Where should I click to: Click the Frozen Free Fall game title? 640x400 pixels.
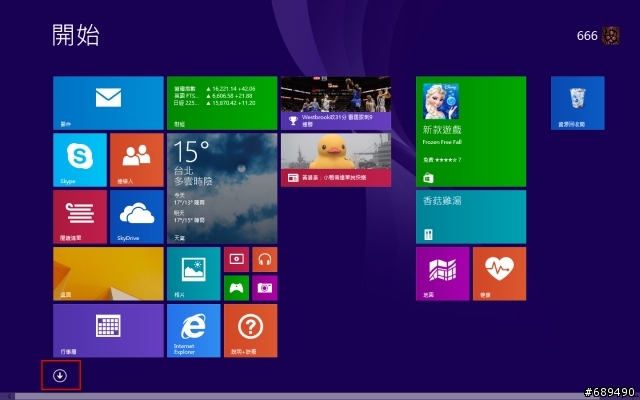coord(442,142)
